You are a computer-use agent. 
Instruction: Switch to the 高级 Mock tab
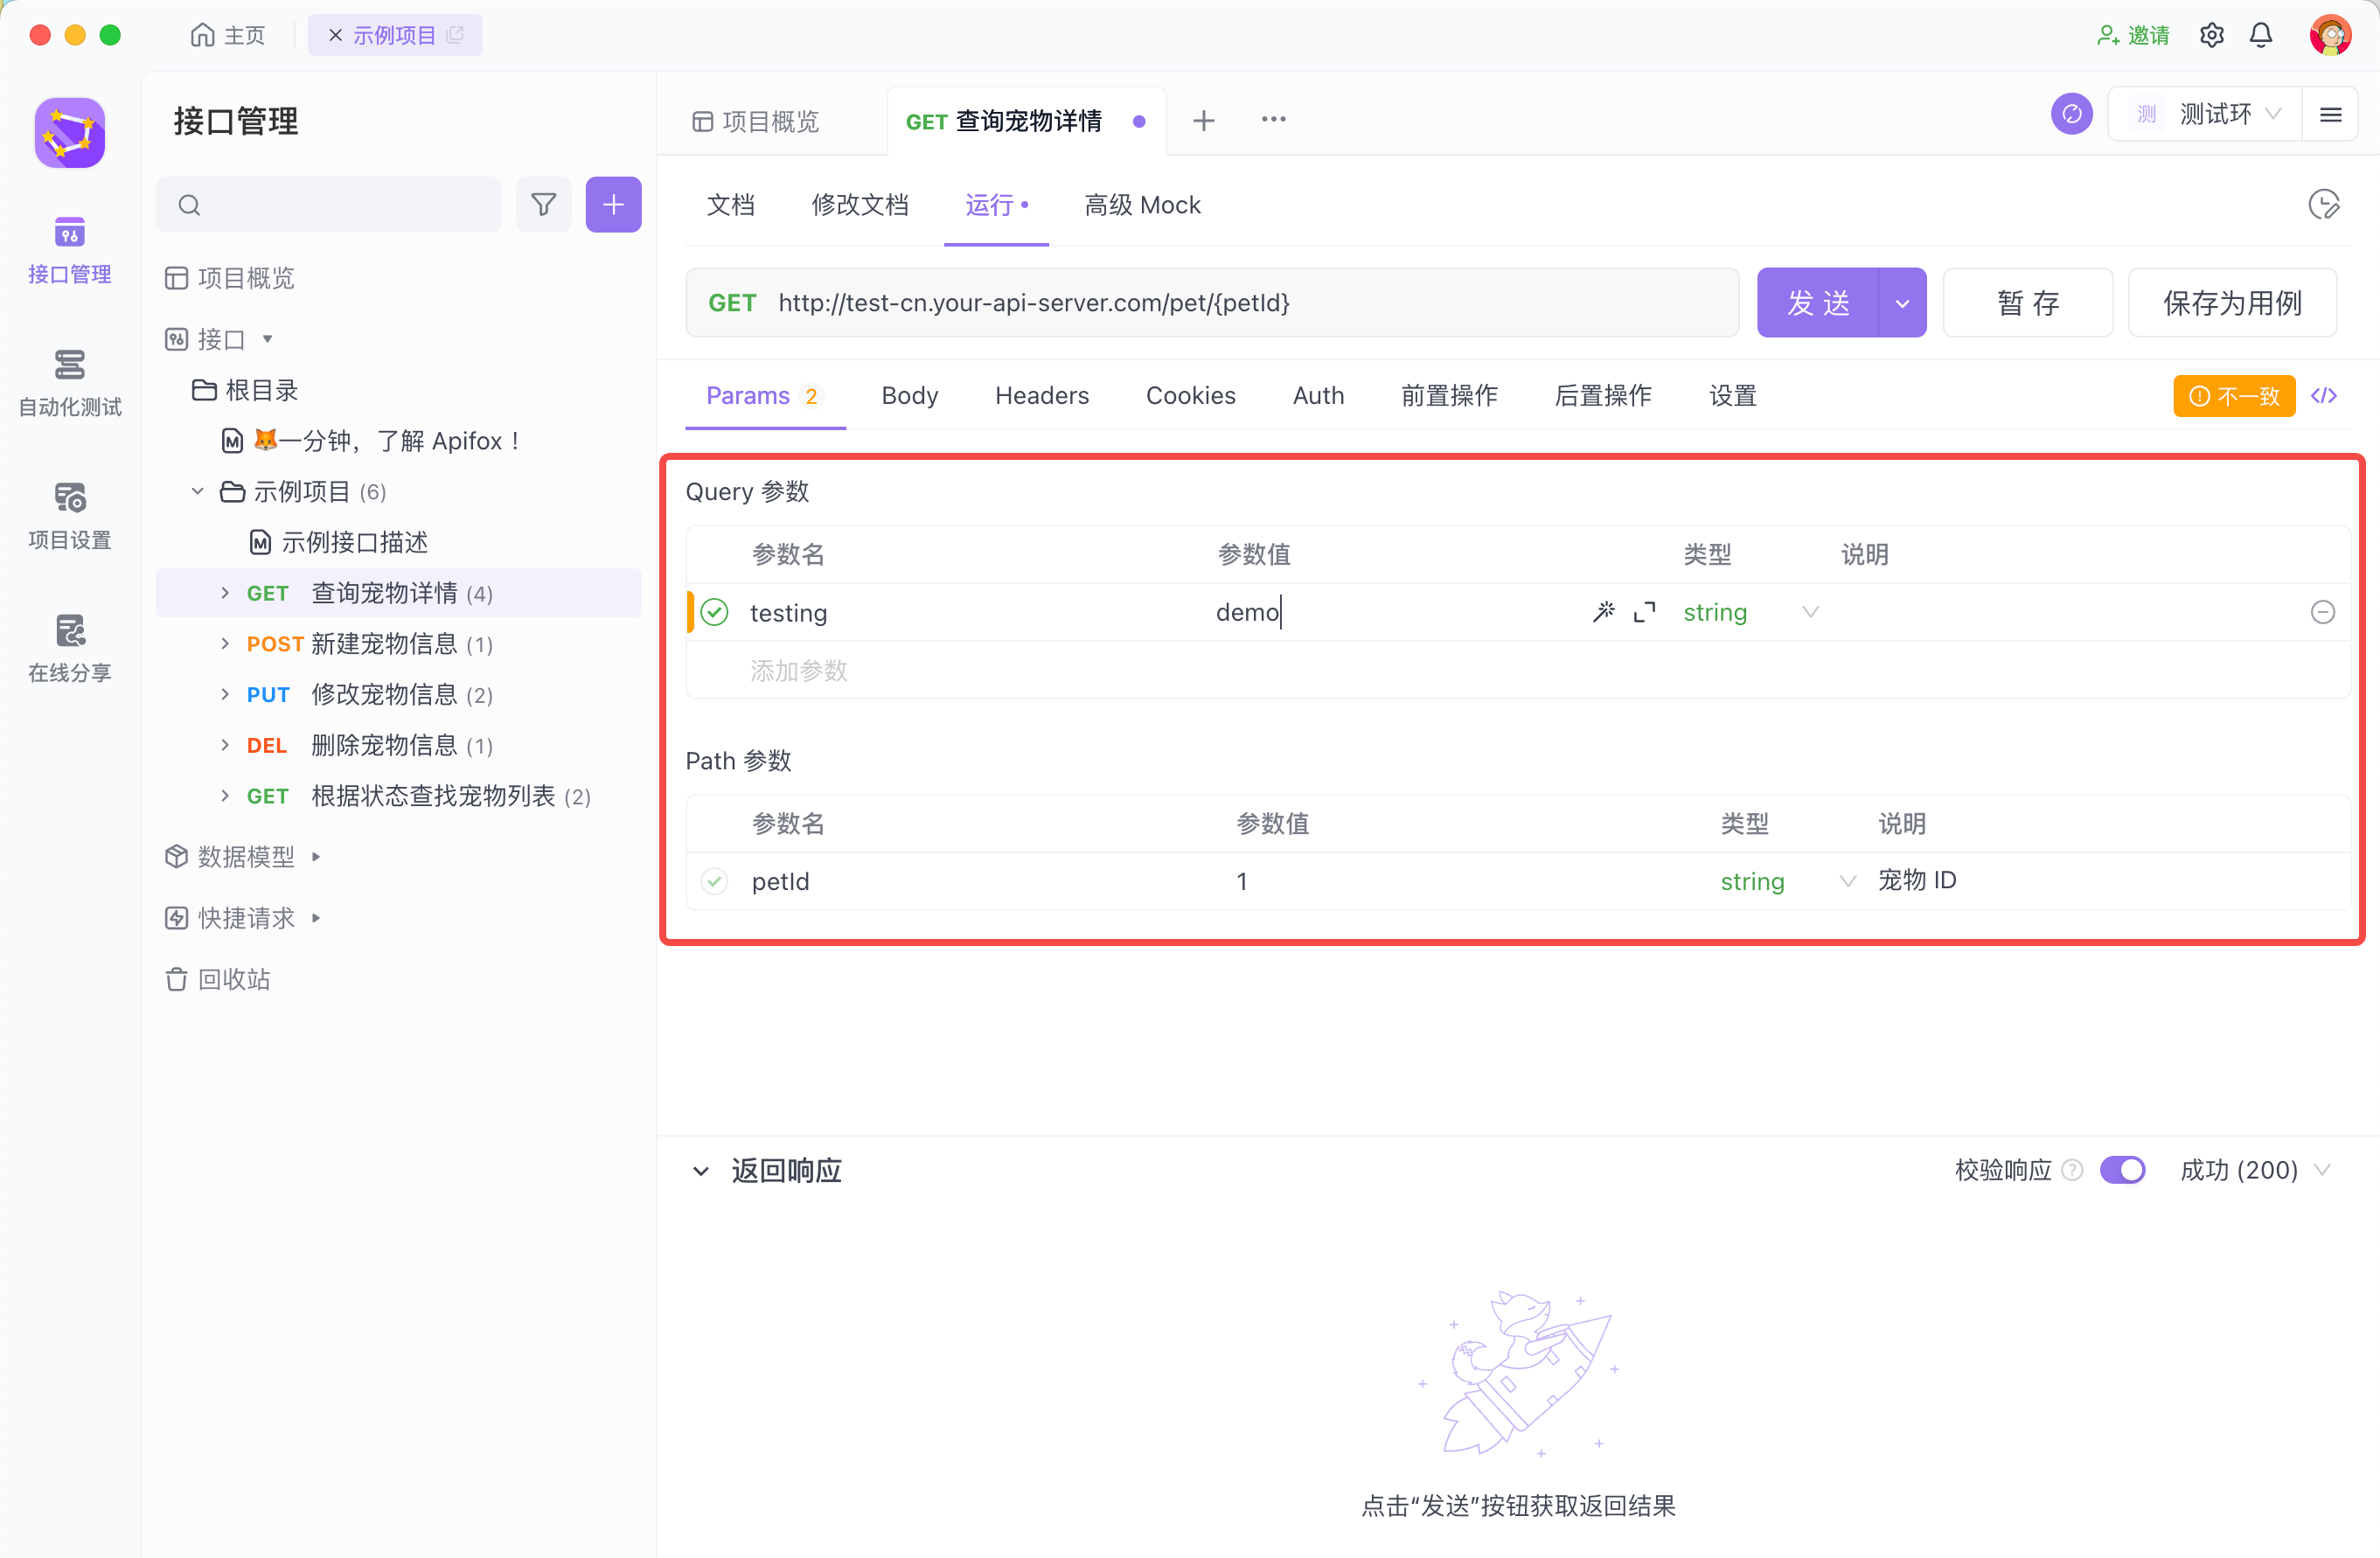(x=1142, y=205)
